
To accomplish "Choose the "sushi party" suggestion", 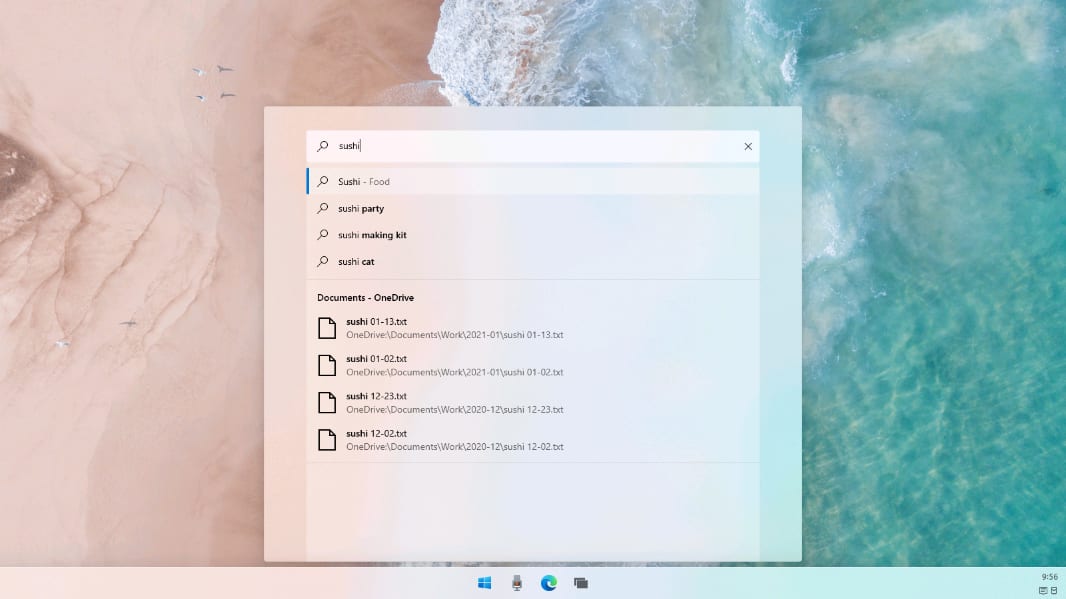I will coord(361,209).
